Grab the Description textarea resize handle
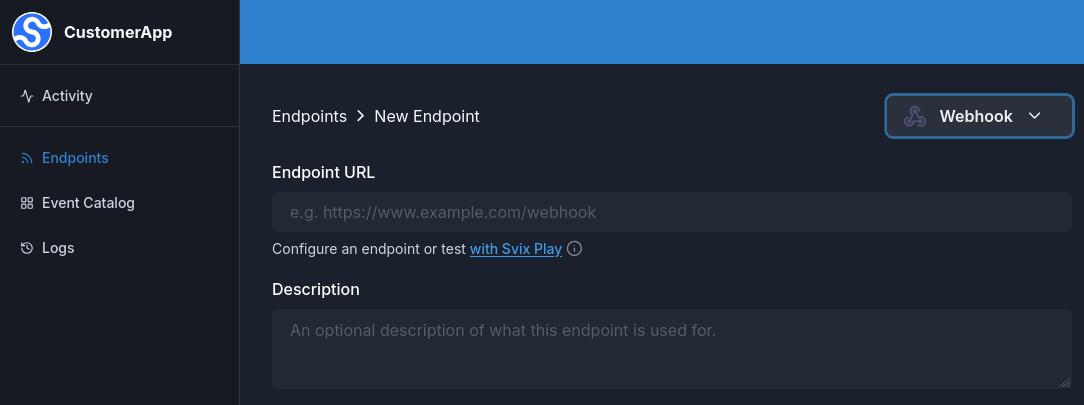Screen dimensions: 1084x405 (x=1066, y=382)
